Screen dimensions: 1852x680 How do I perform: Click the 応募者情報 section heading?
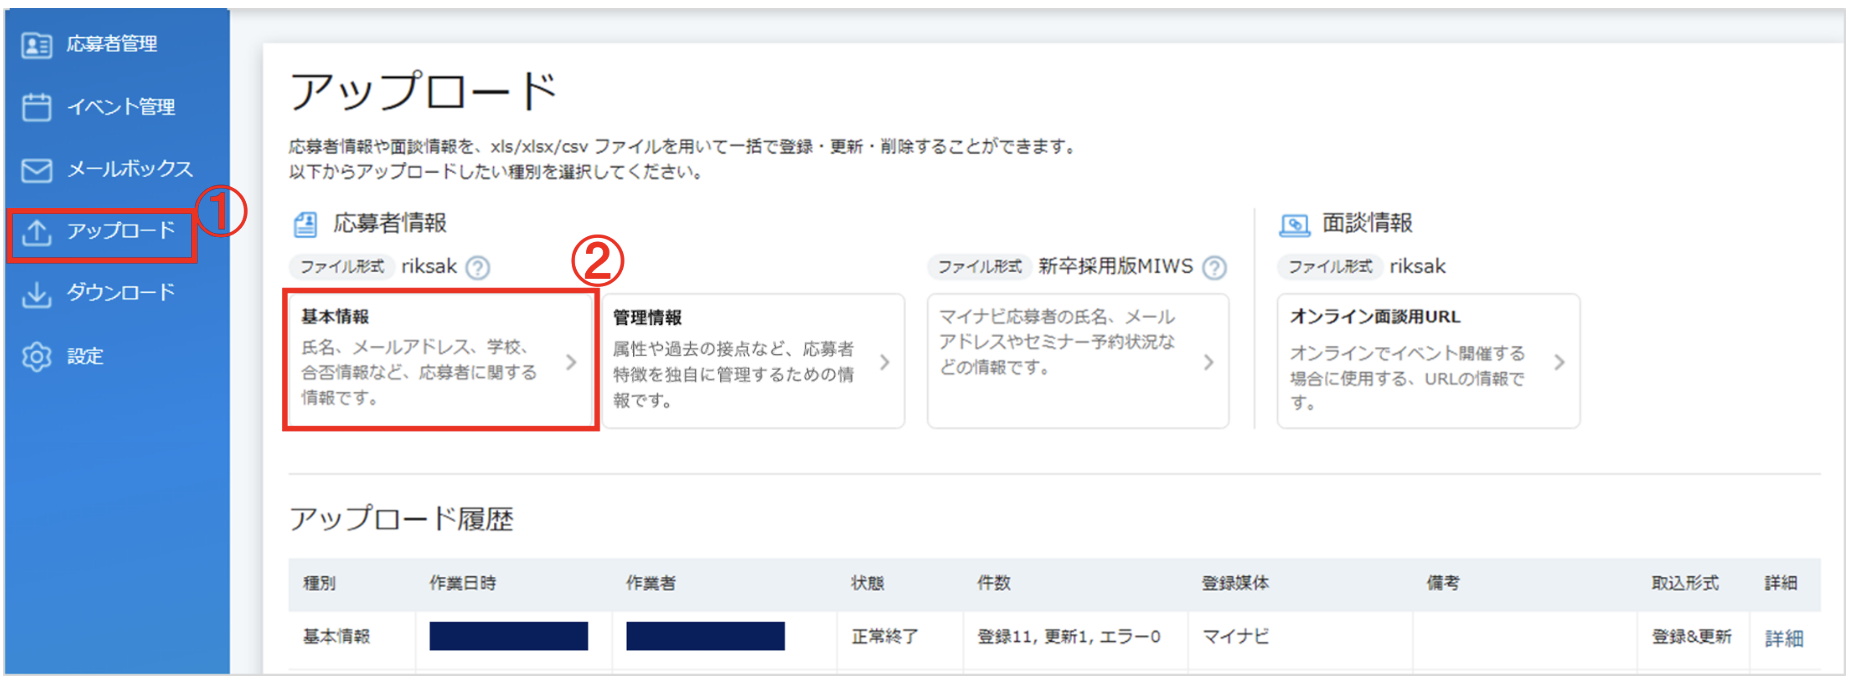pyautogui.click(x=390, y=223)
